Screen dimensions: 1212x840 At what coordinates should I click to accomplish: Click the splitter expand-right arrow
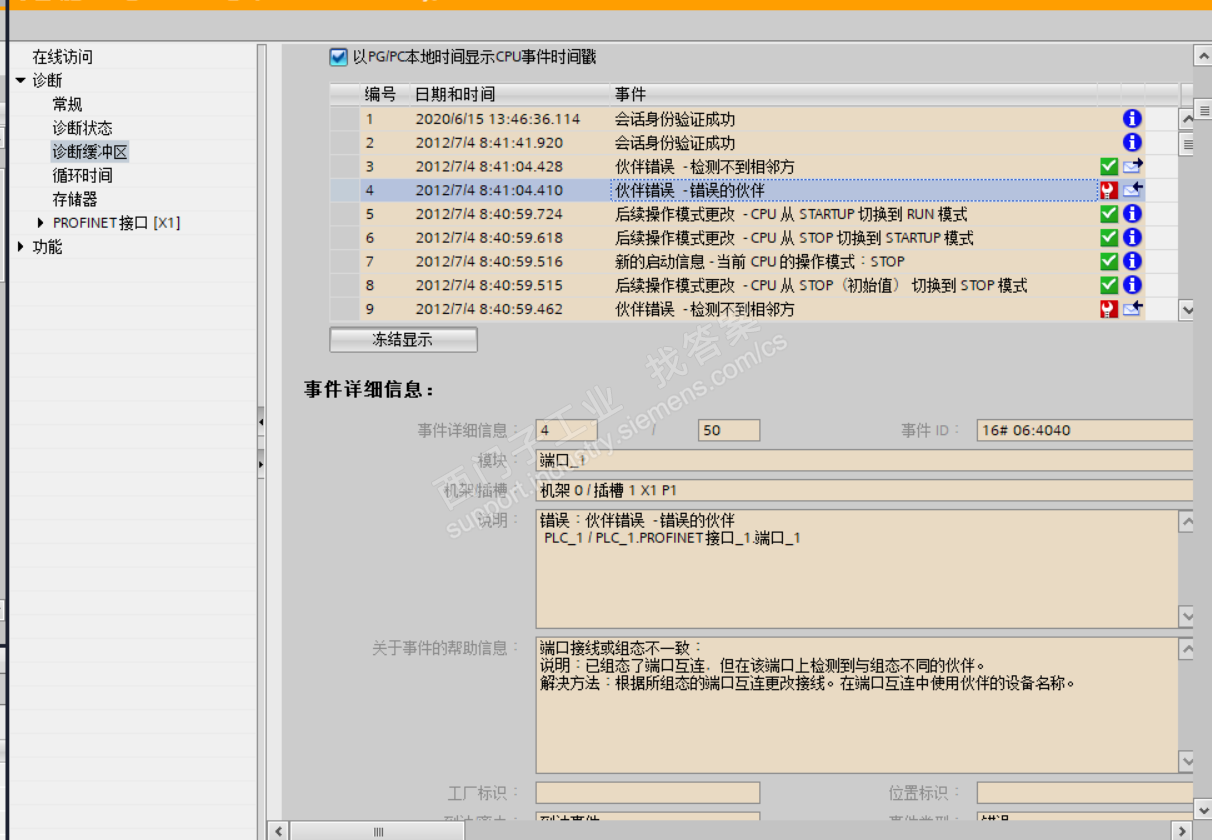[x=261, y=464]
